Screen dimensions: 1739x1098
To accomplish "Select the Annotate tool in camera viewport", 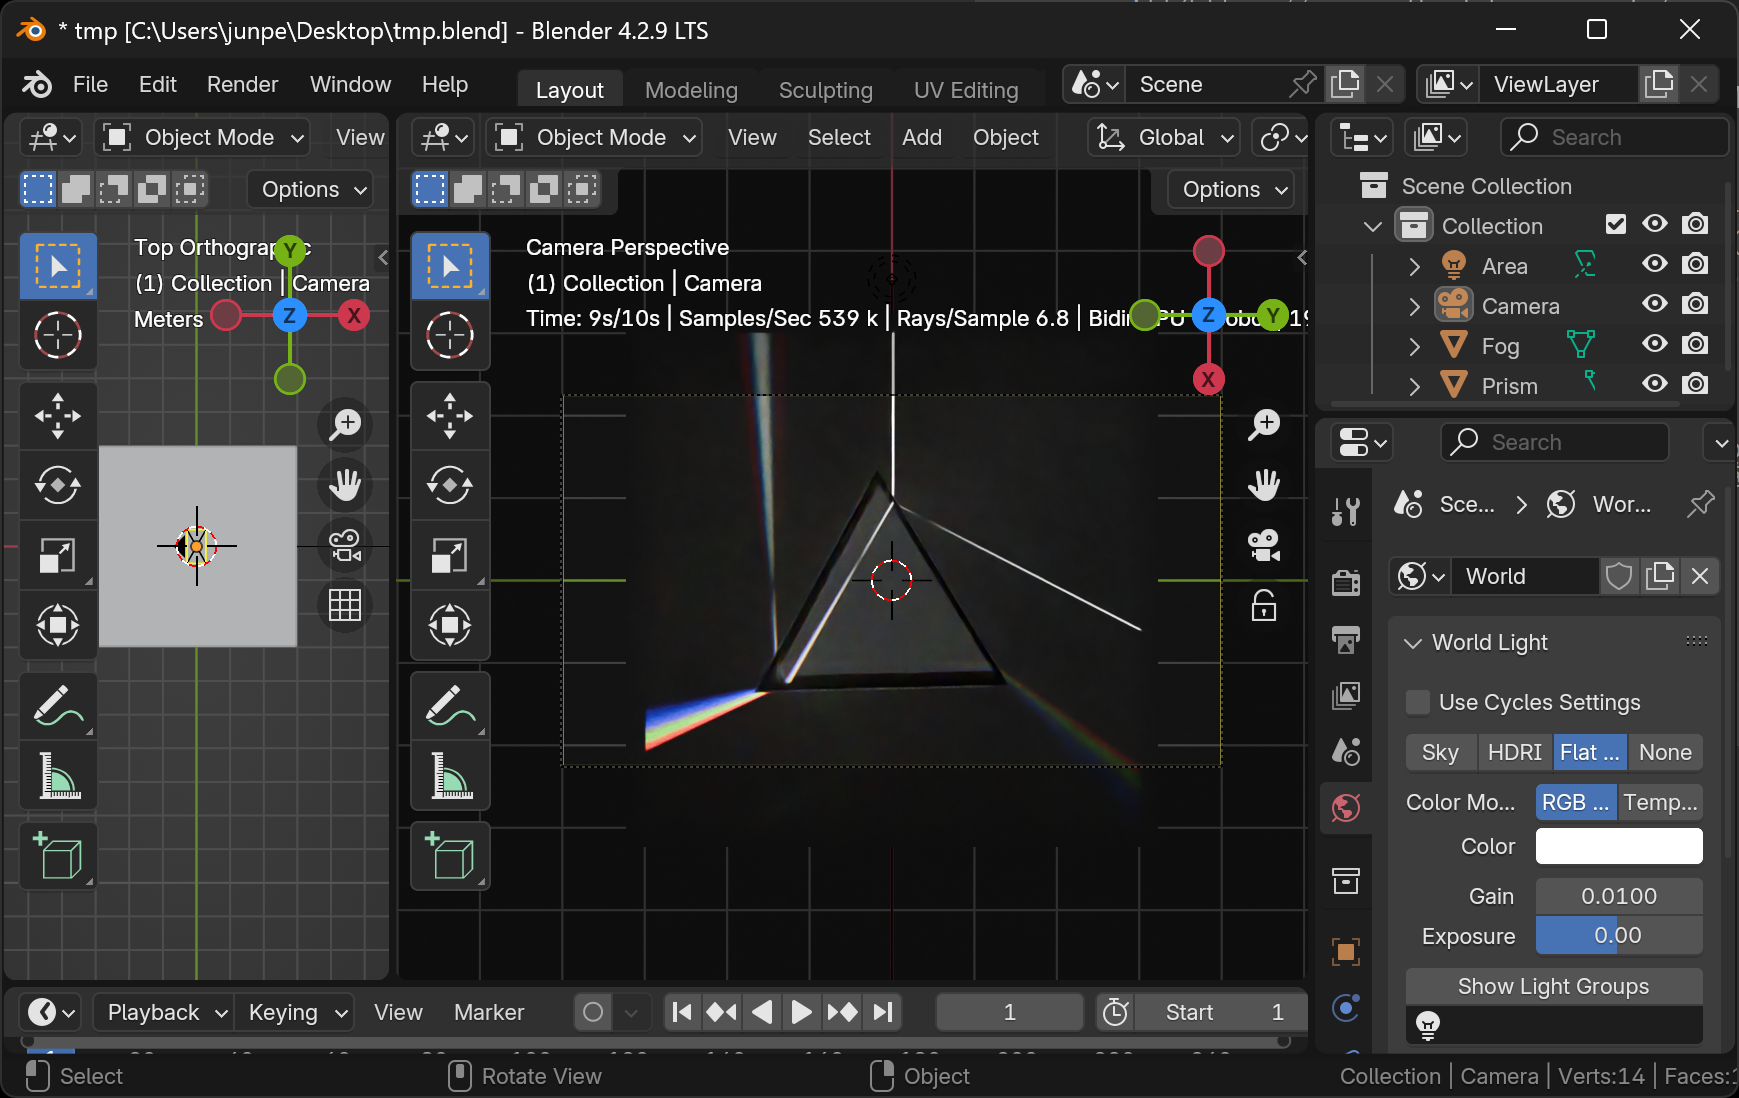I will [x=450, y=706].
